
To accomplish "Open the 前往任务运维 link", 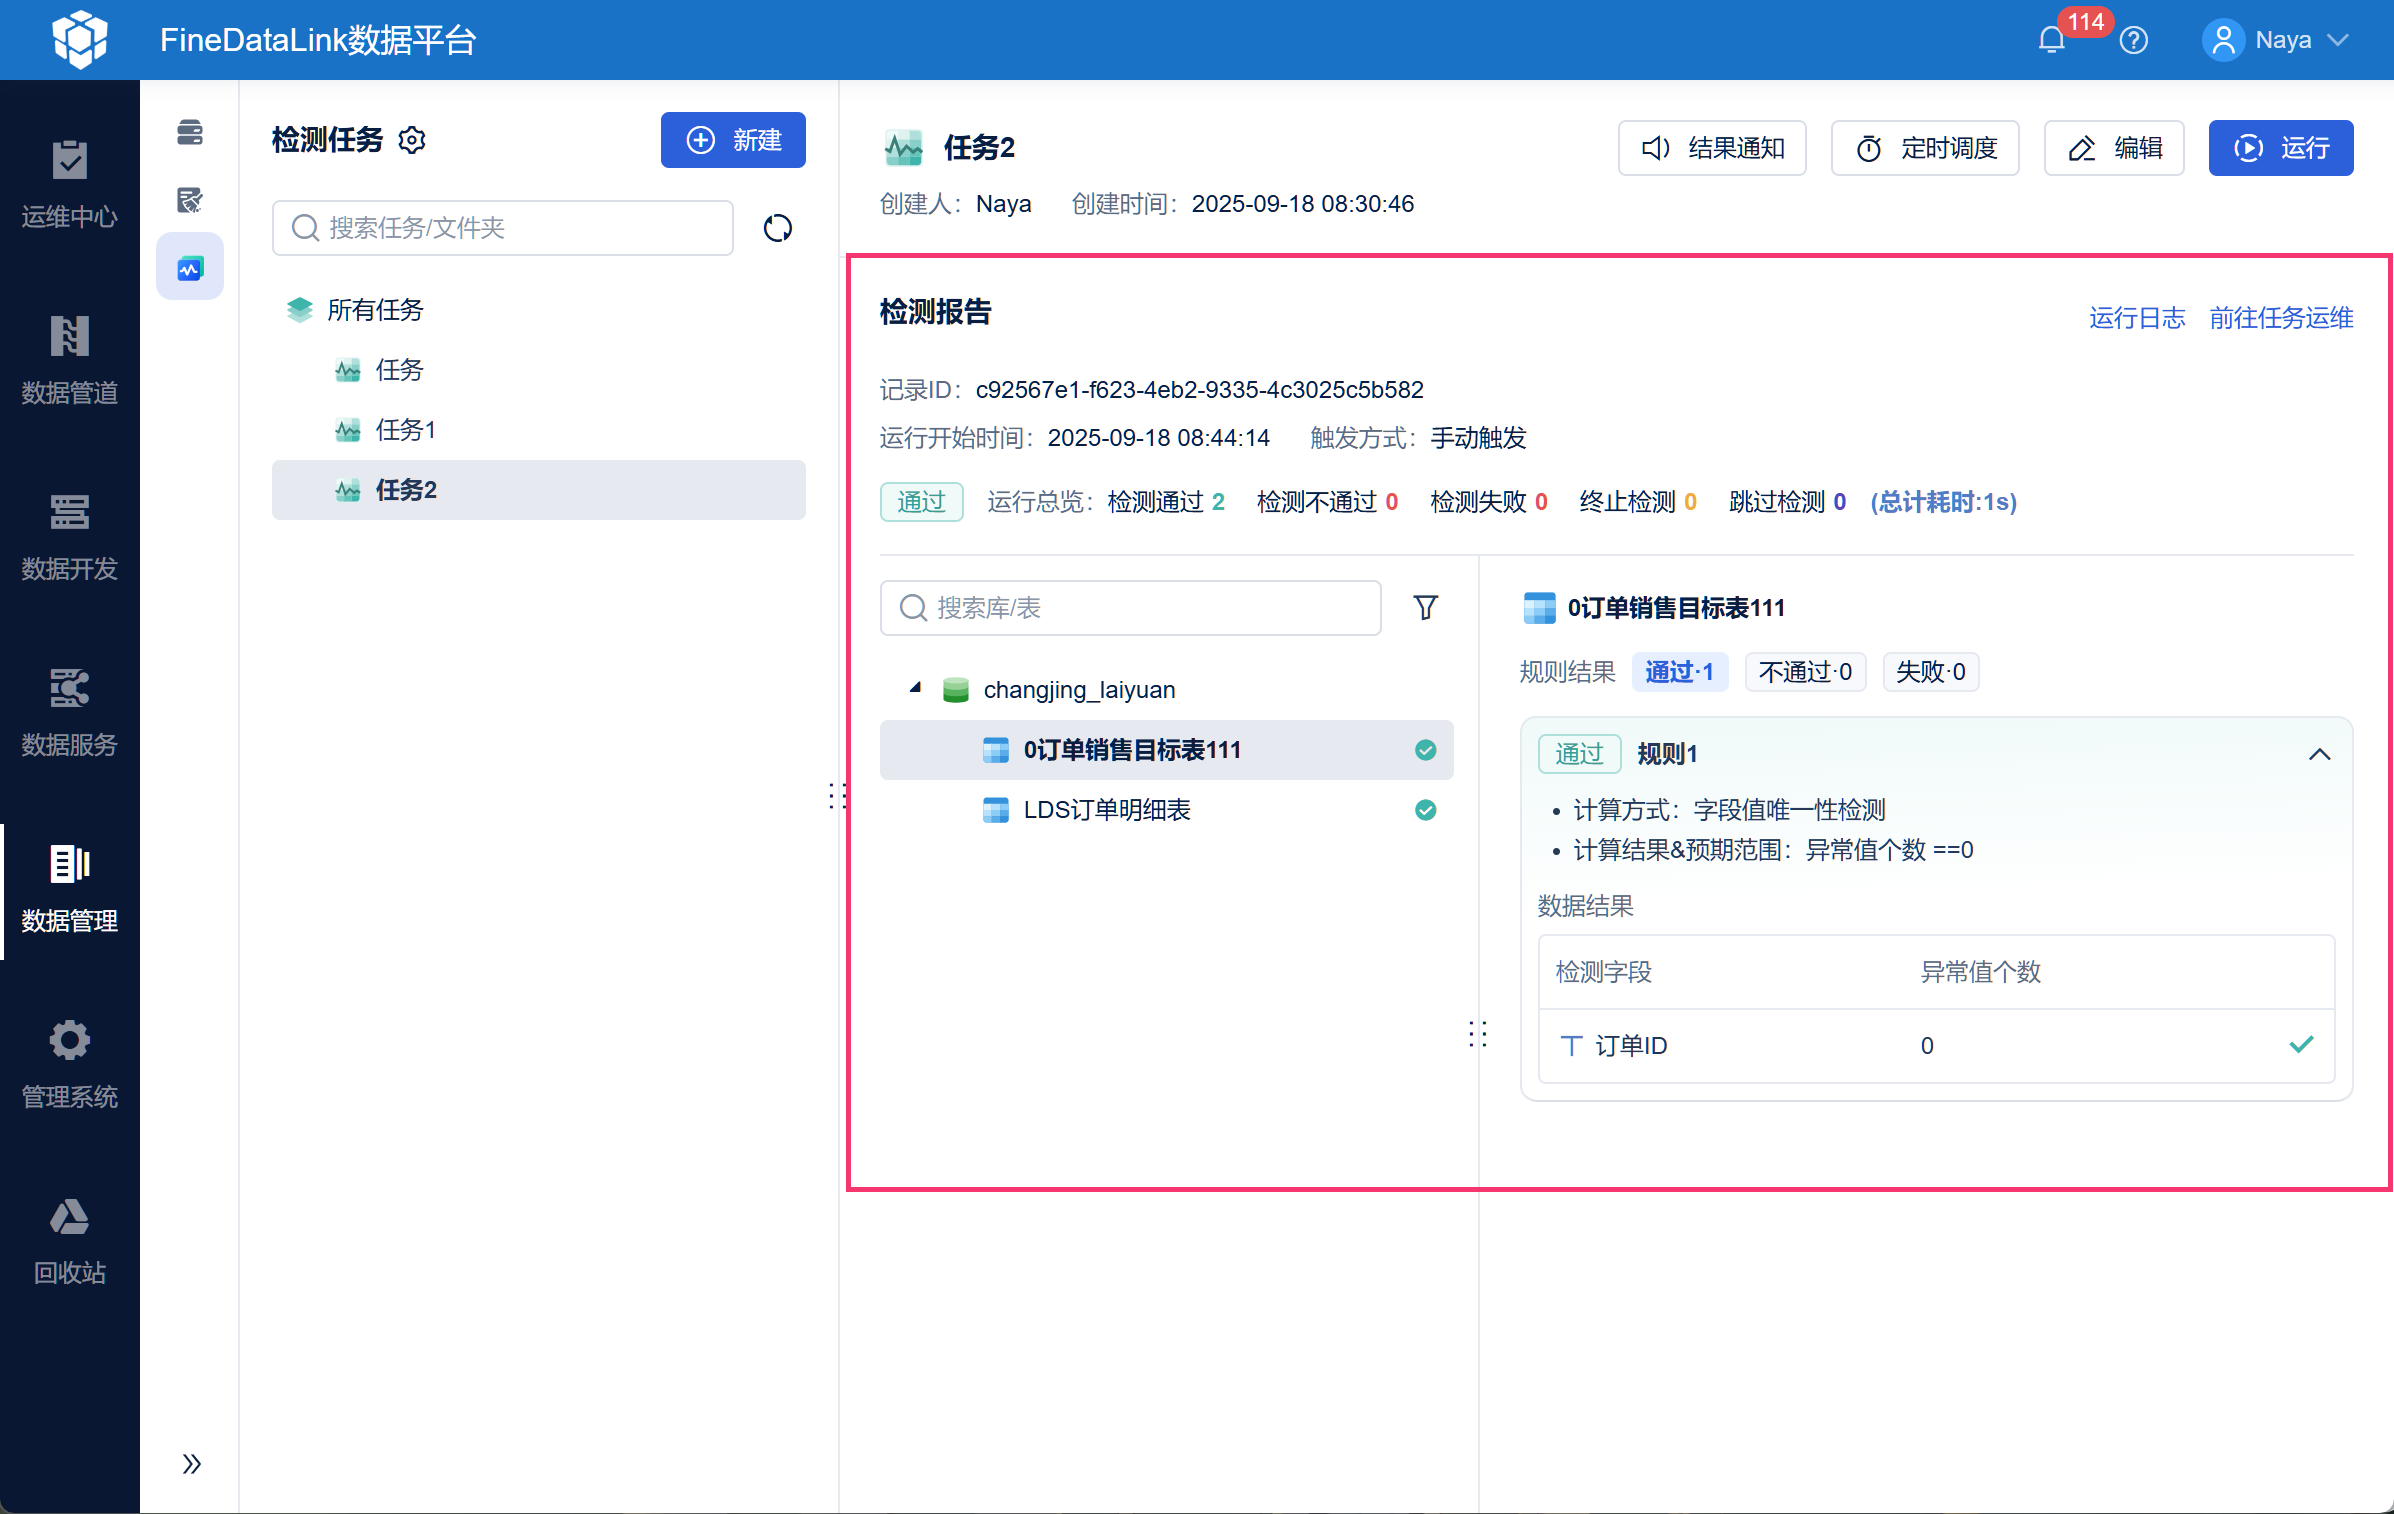I will tap(2281, 318).
